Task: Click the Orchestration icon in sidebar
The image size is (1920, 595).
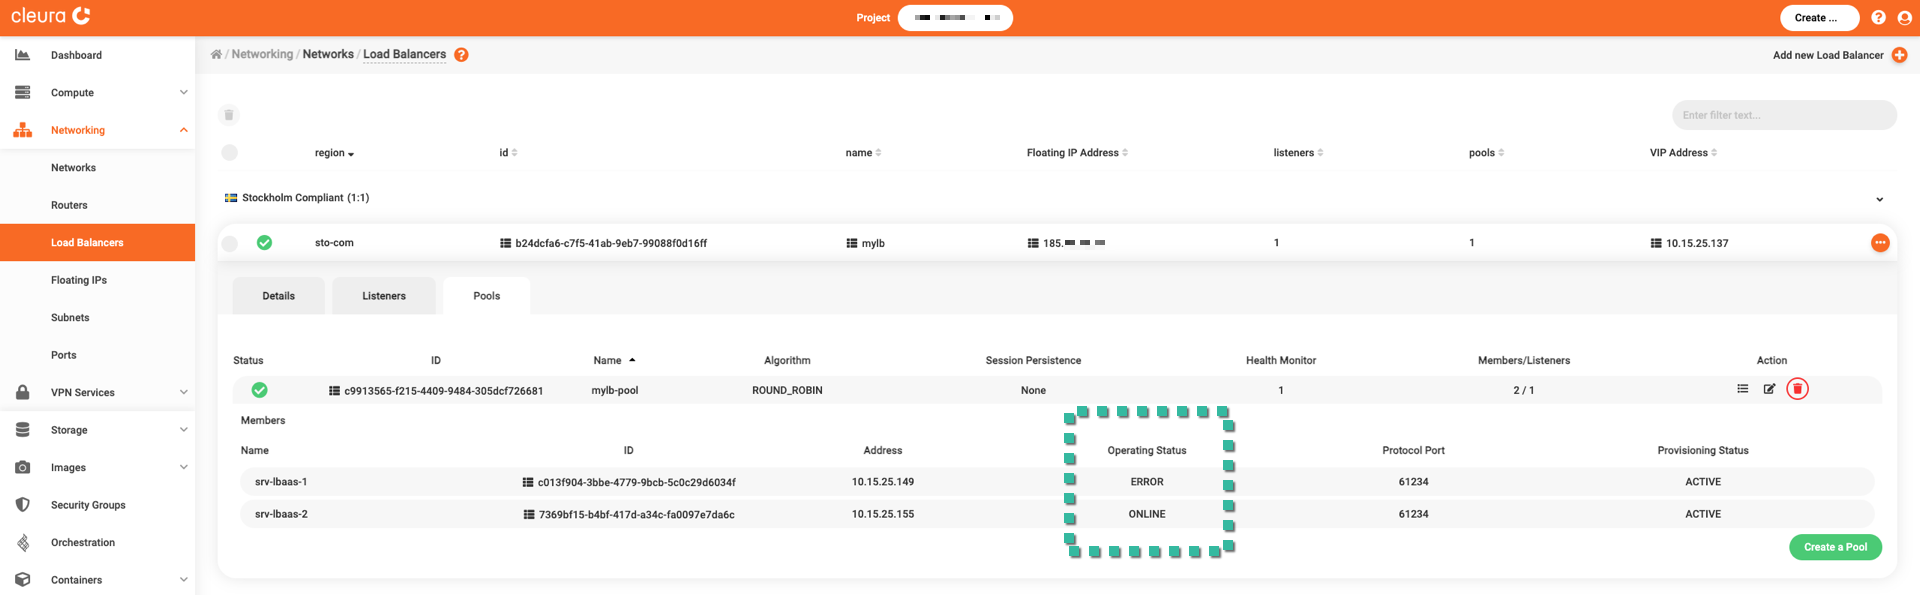Action: pyautogui.click(x=22, y=543)
